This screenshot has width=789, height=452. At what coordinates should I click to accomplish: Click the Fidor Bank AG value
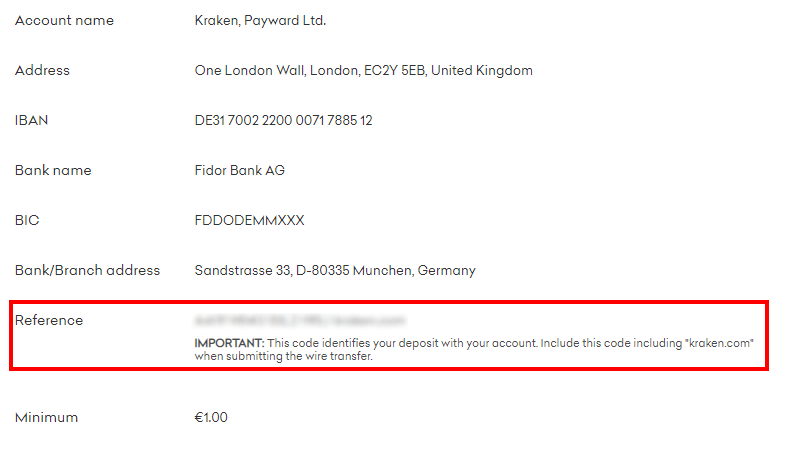coord(239,171)
